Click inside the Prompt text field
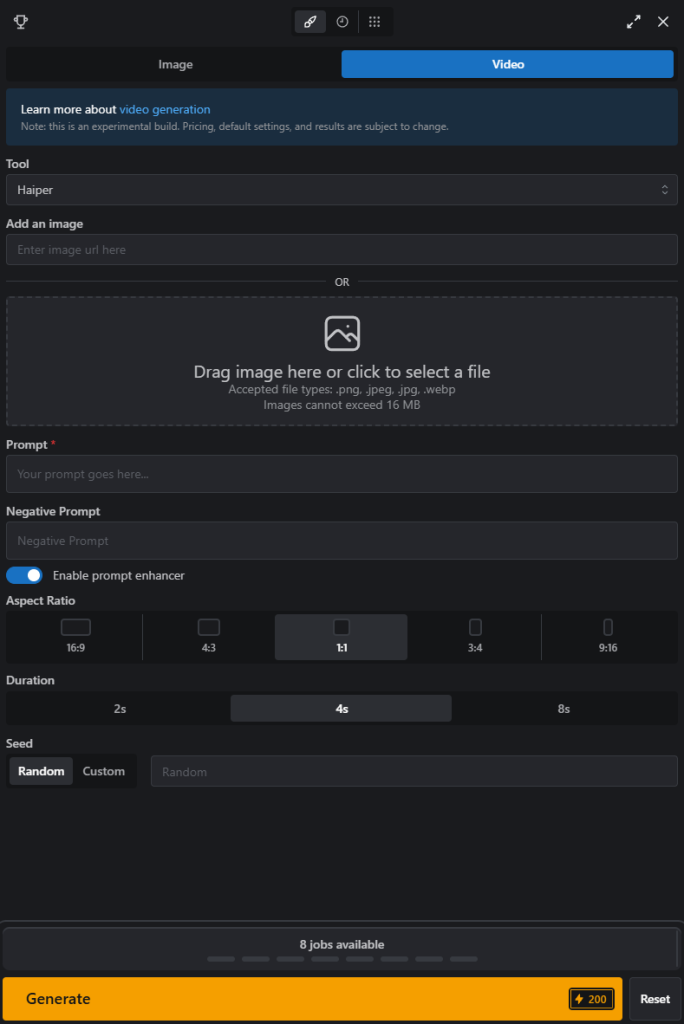684x1024 pixels. pos(342,473)
